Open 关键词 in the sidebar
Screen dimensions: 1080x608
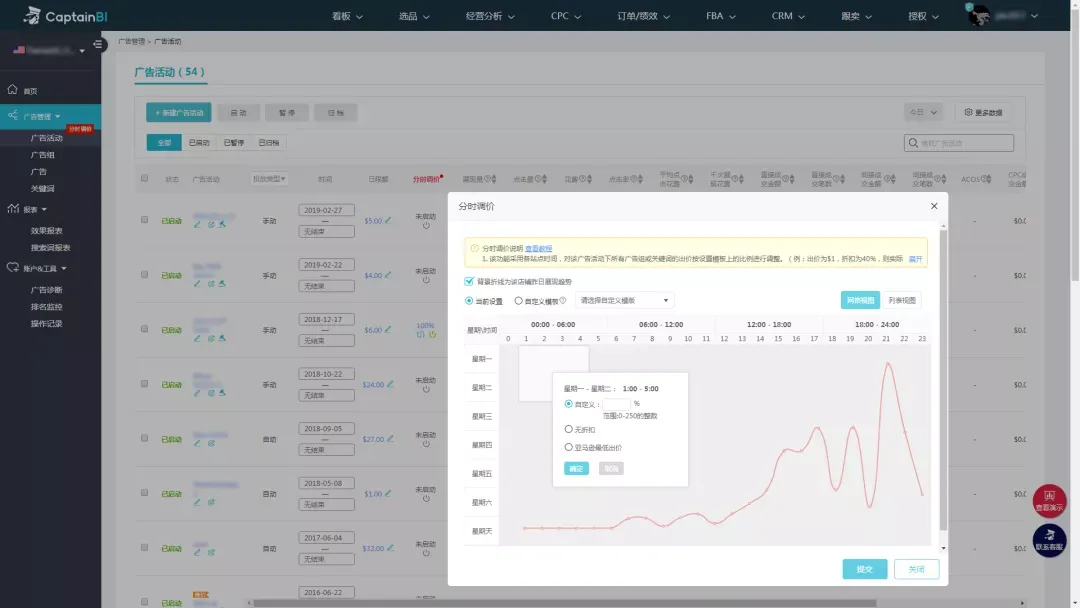(x=43, y=189)
